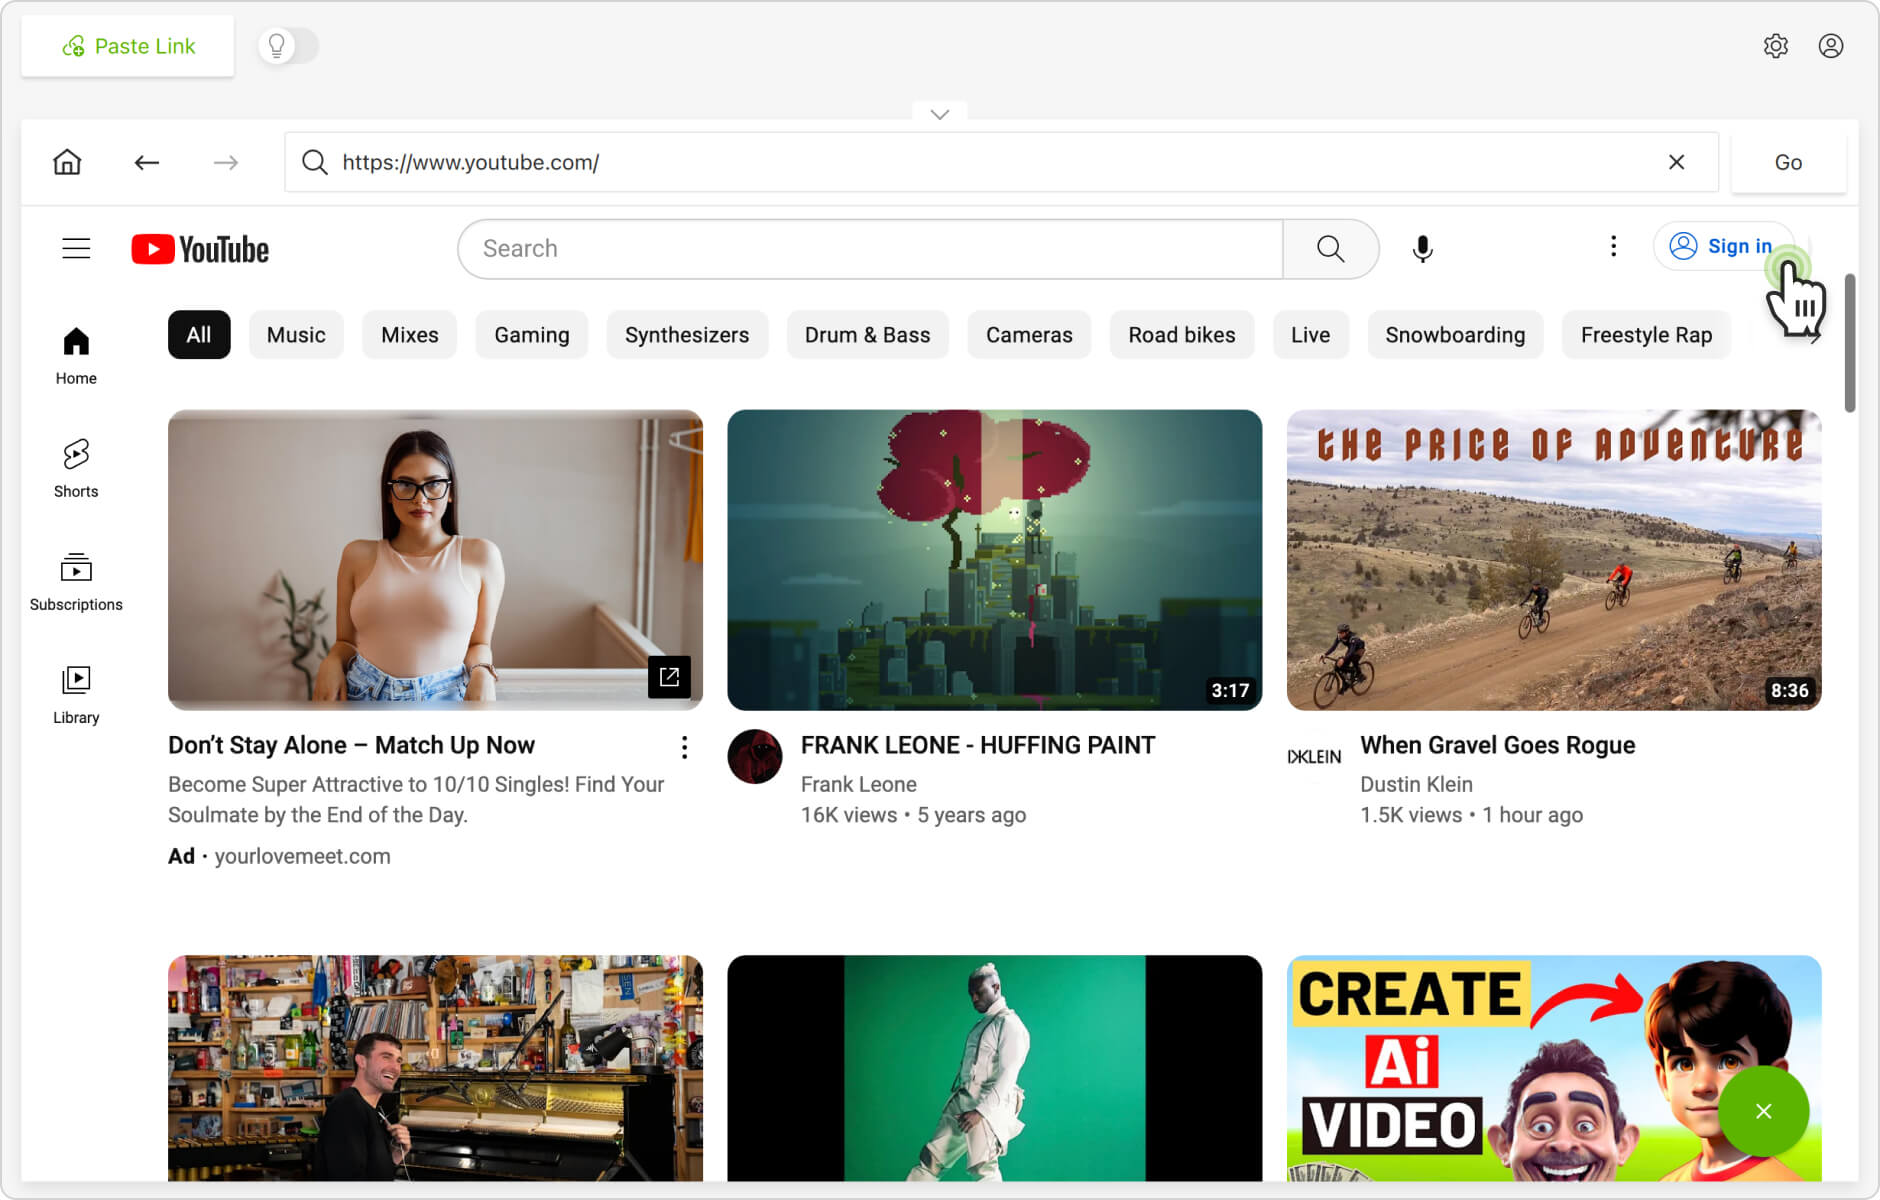Click the browser home icon
This screenshot has height=1200, width=1880.
point(67,162)
